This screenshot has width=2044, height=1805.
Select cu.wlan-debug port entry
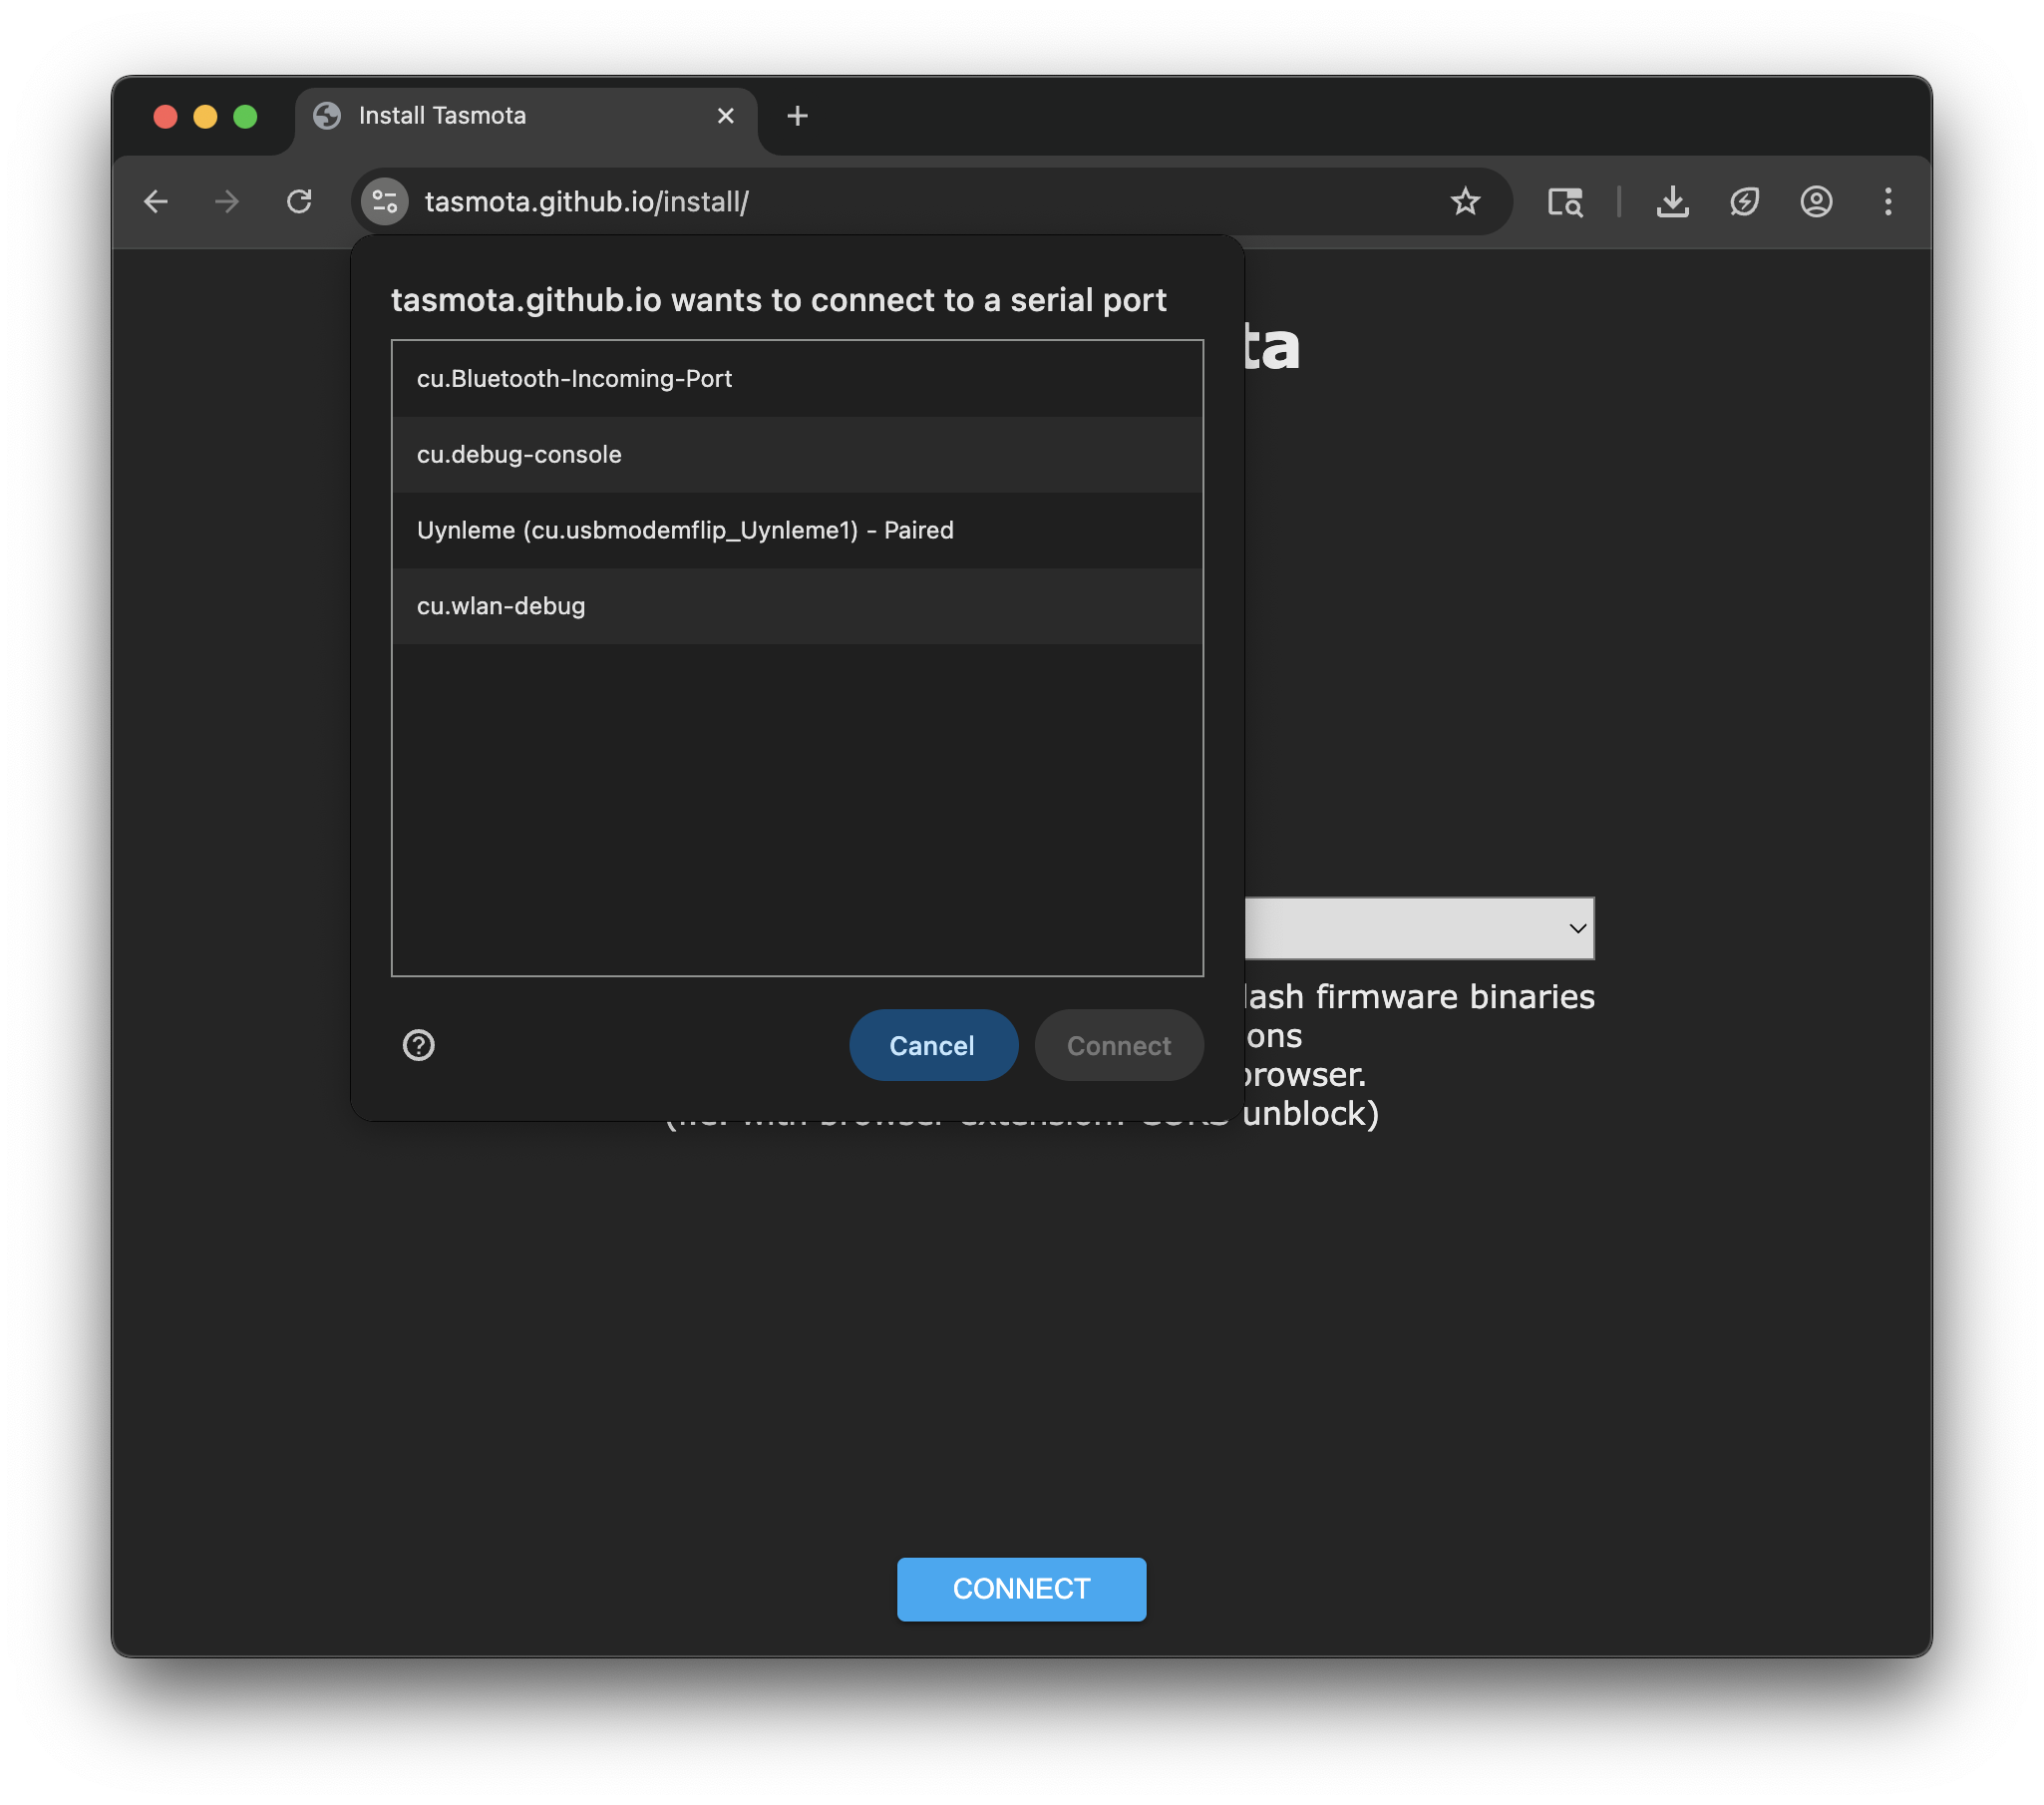796,606
